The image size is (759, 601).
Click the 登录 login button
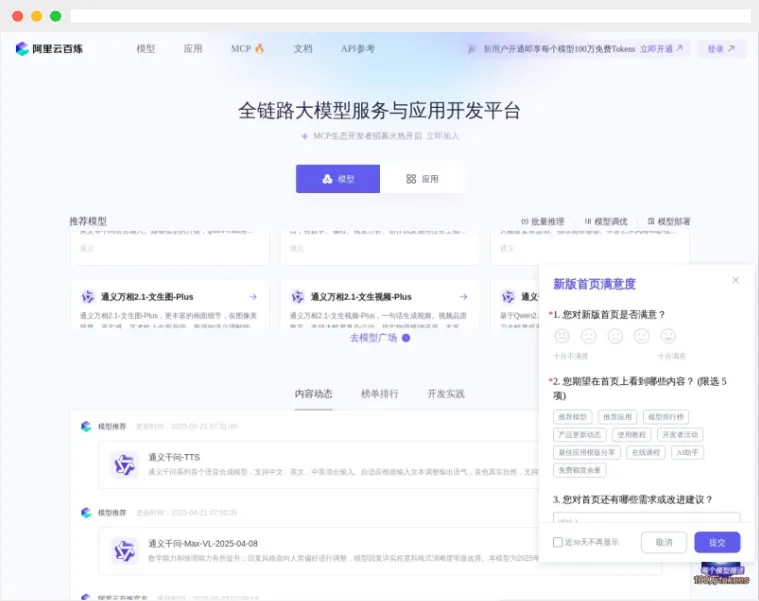tap(721, 49)
